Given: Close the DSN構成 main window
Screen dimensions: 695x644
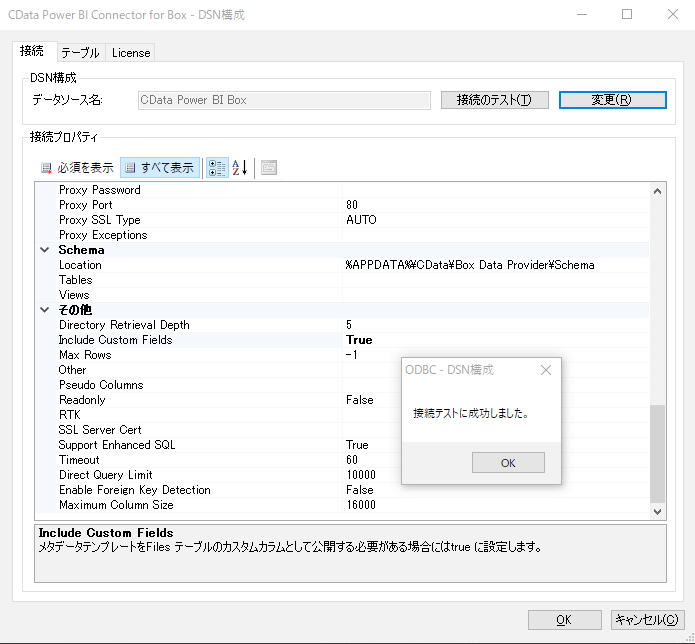Looking at the screenshot, I should point(673,15).
